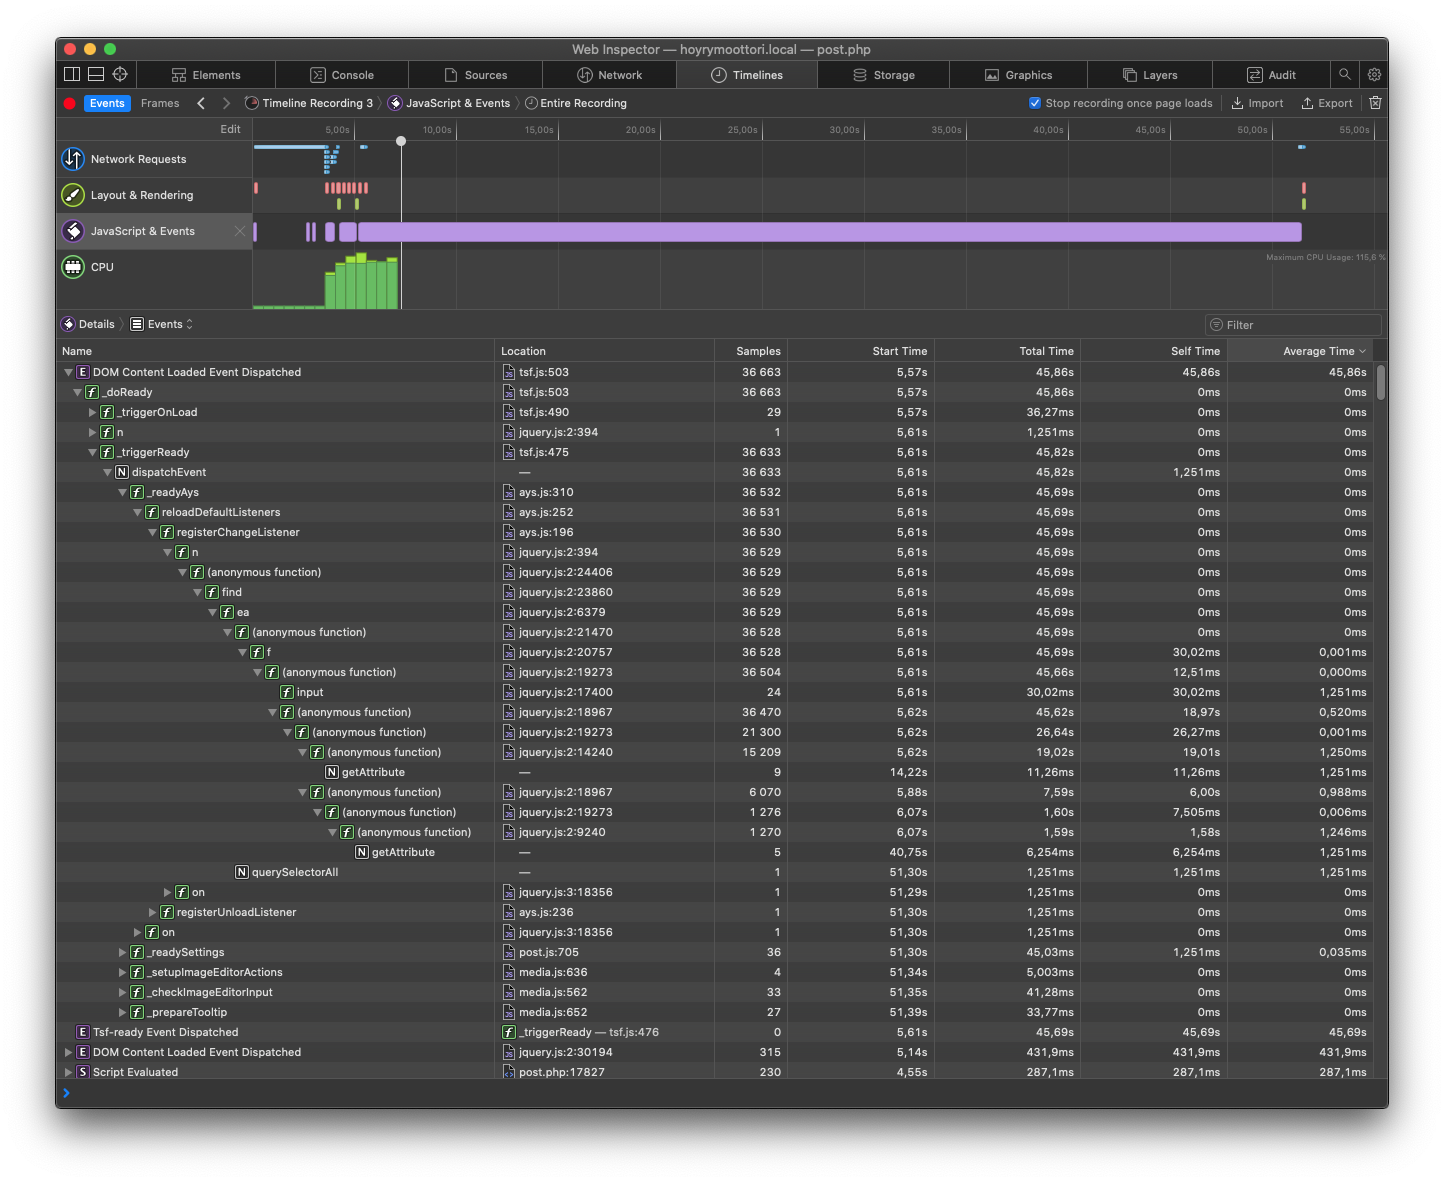
Task: Click the timeline playhead marker handle
Action: [401, 141]
